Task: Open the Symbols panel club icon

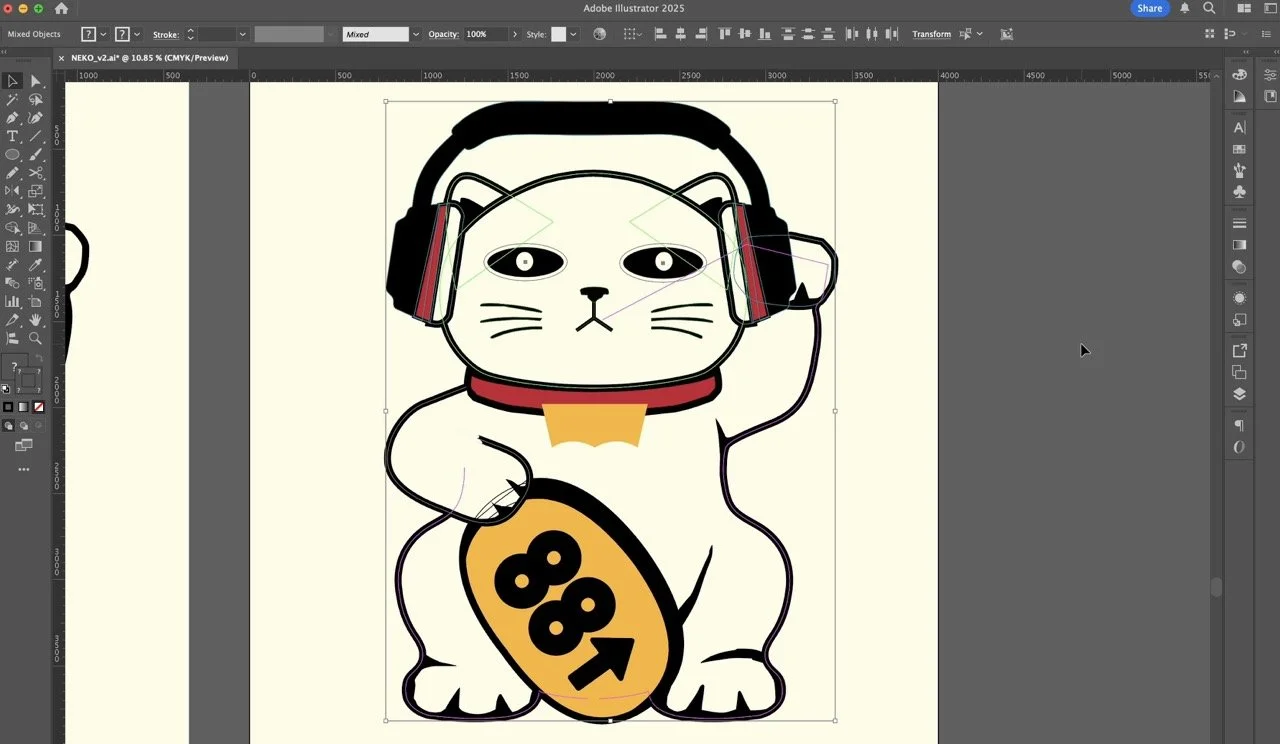Action: pyautogui.click(x=1239, y=192)
